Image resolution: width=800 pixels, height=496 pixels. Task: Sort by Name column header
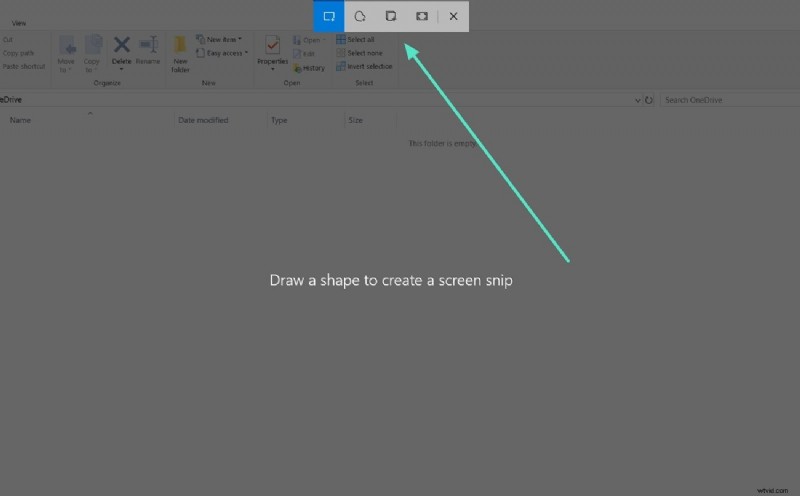pyautogui.click(x=20, y=120)
